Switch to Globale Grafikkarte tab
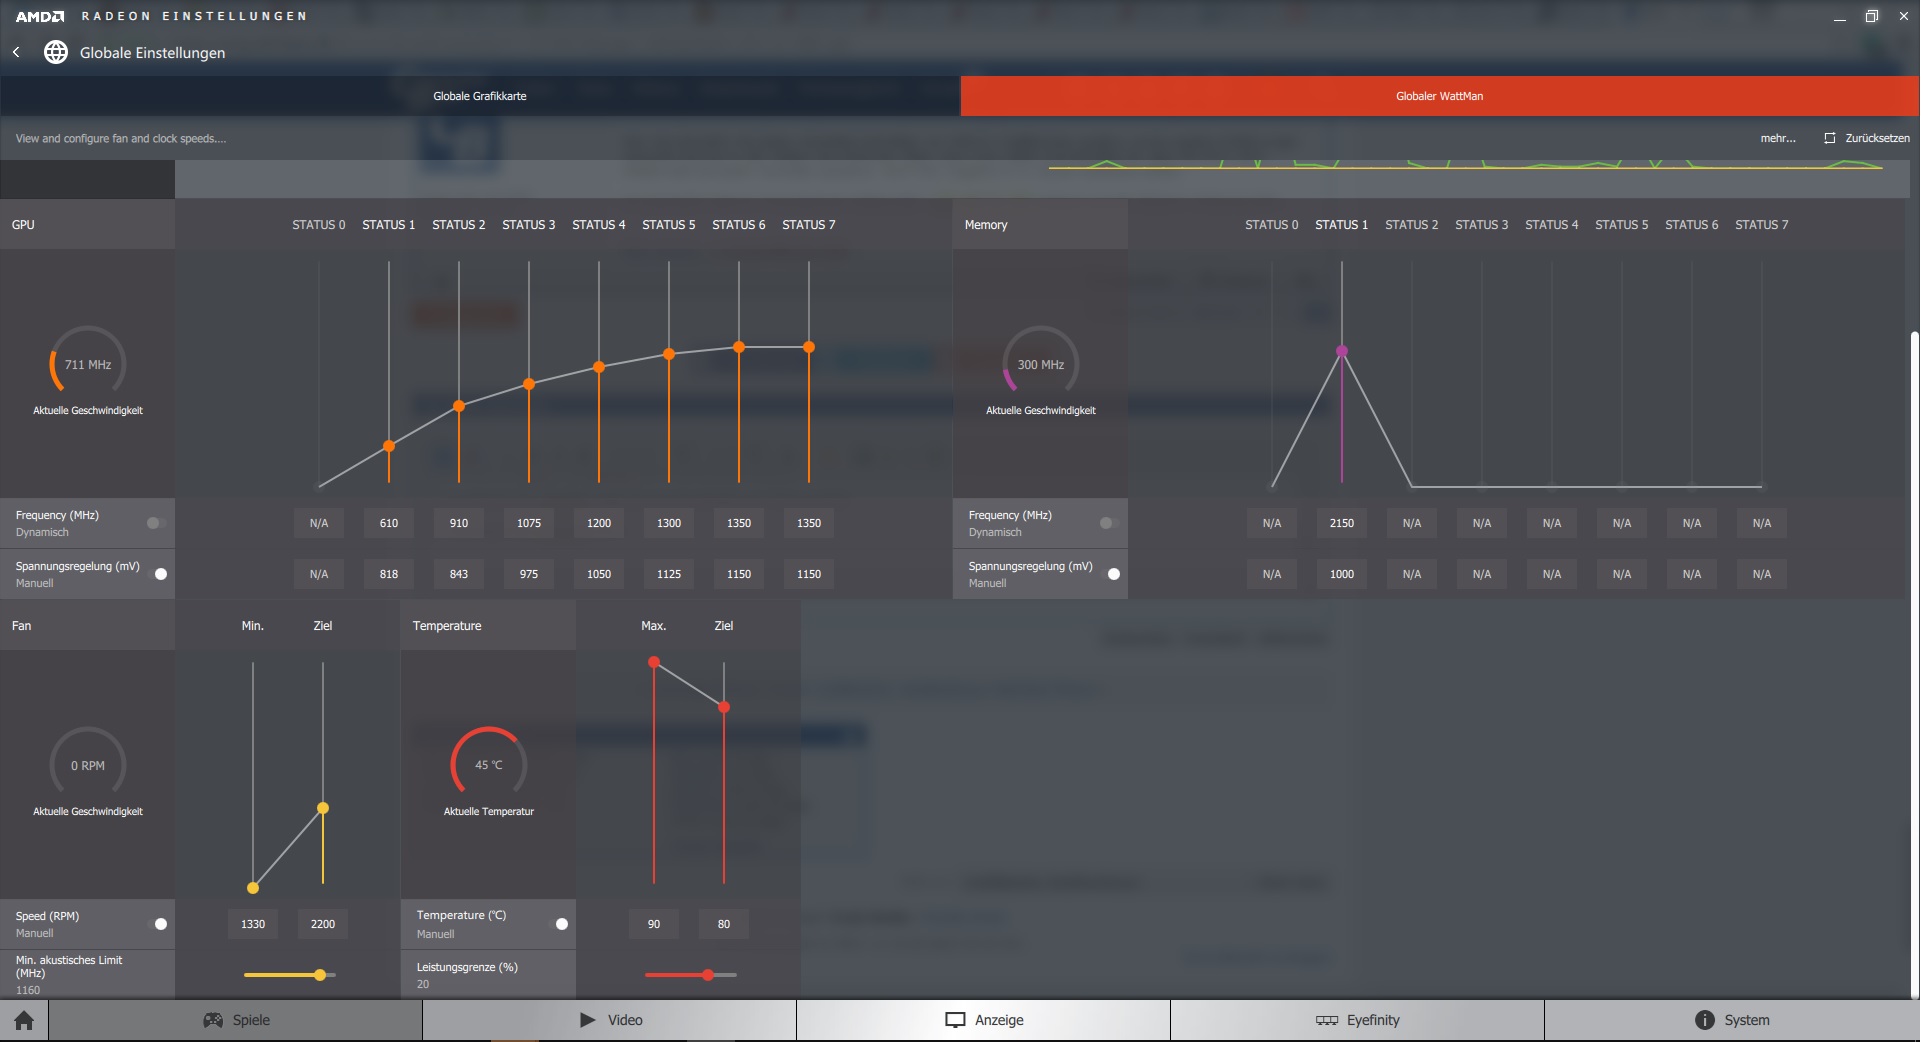 click(x=480, y=96)
